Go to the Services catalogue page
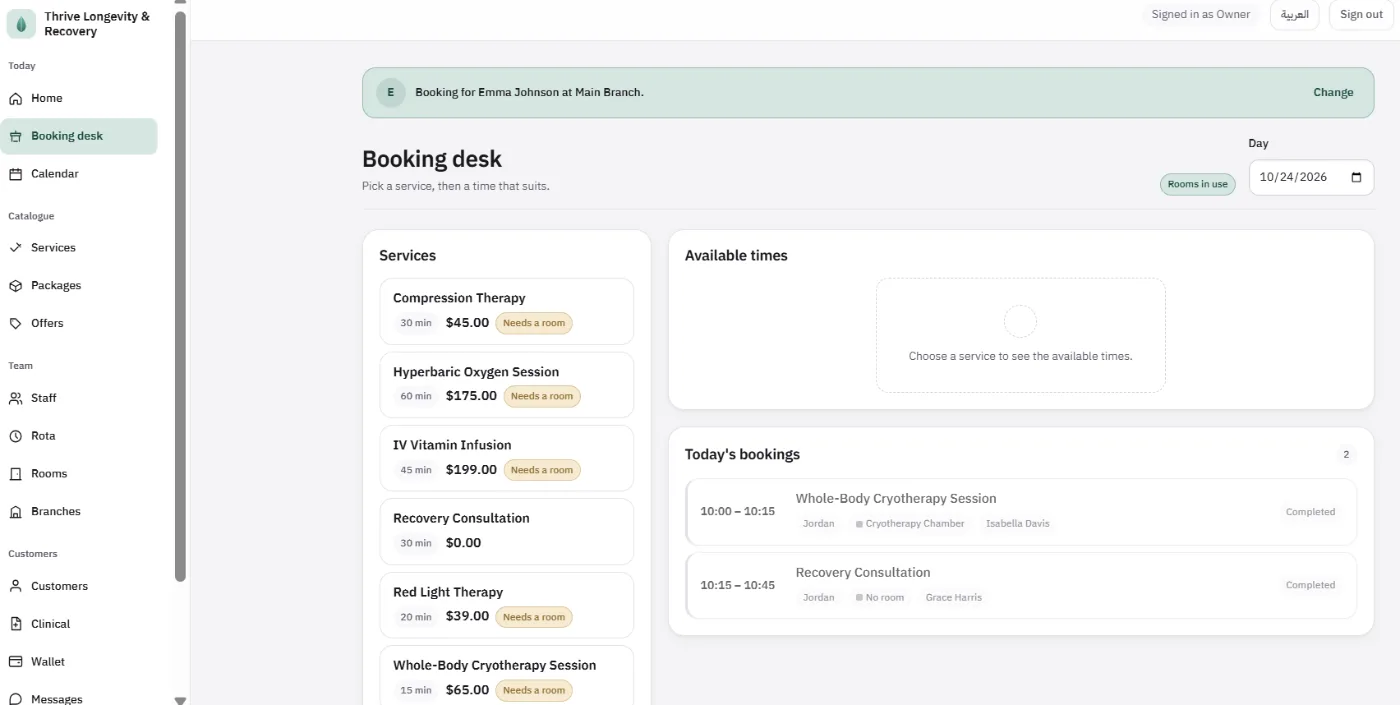This screenshot has height=705, width=1400. click(79, 248)
